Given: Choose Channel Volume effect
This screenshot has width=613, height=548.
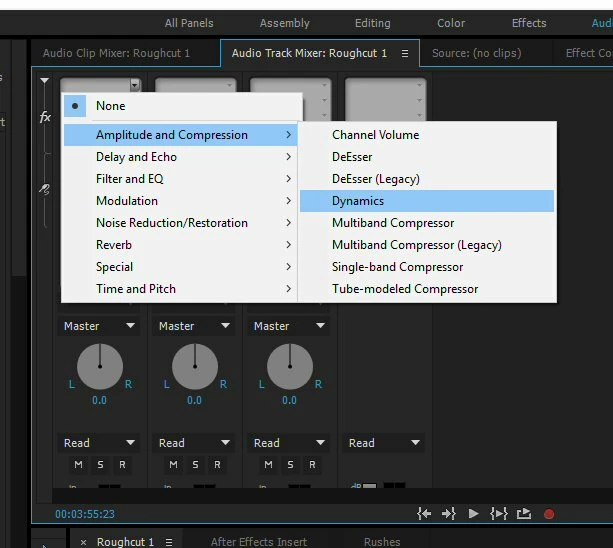Looking at the screenshot, I should [x=427, y=135].
